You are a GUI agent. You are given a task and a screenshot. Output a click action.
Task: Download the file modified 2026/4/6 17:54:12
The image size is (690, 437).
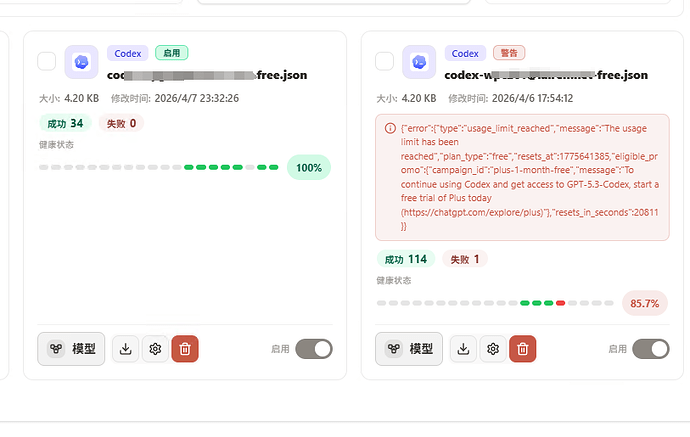tap(463, 349)
